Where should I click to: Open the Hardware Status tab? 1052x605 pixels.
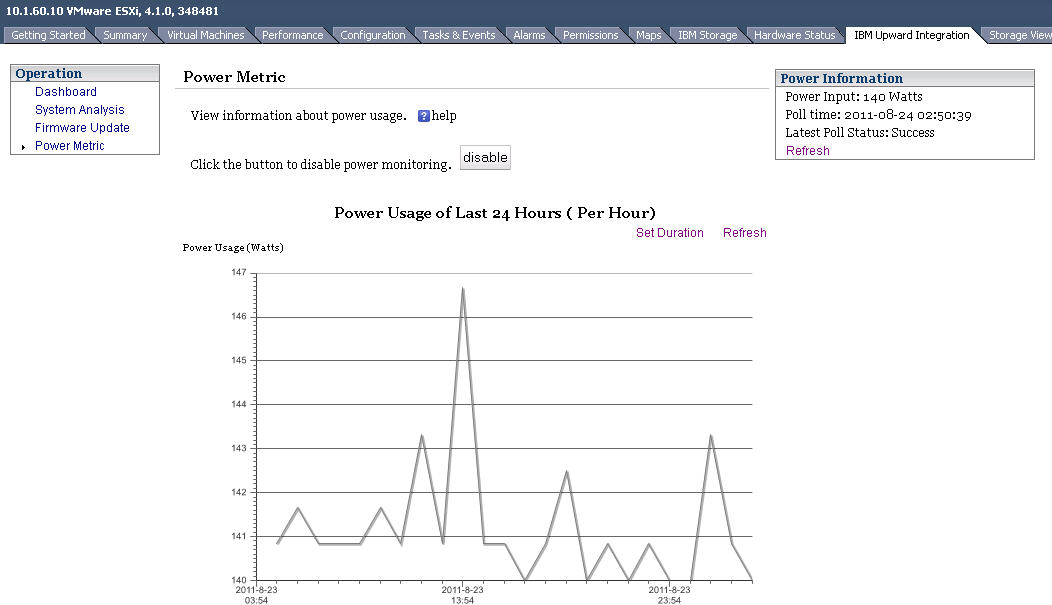pyautogui.click(x=794, y=35)
